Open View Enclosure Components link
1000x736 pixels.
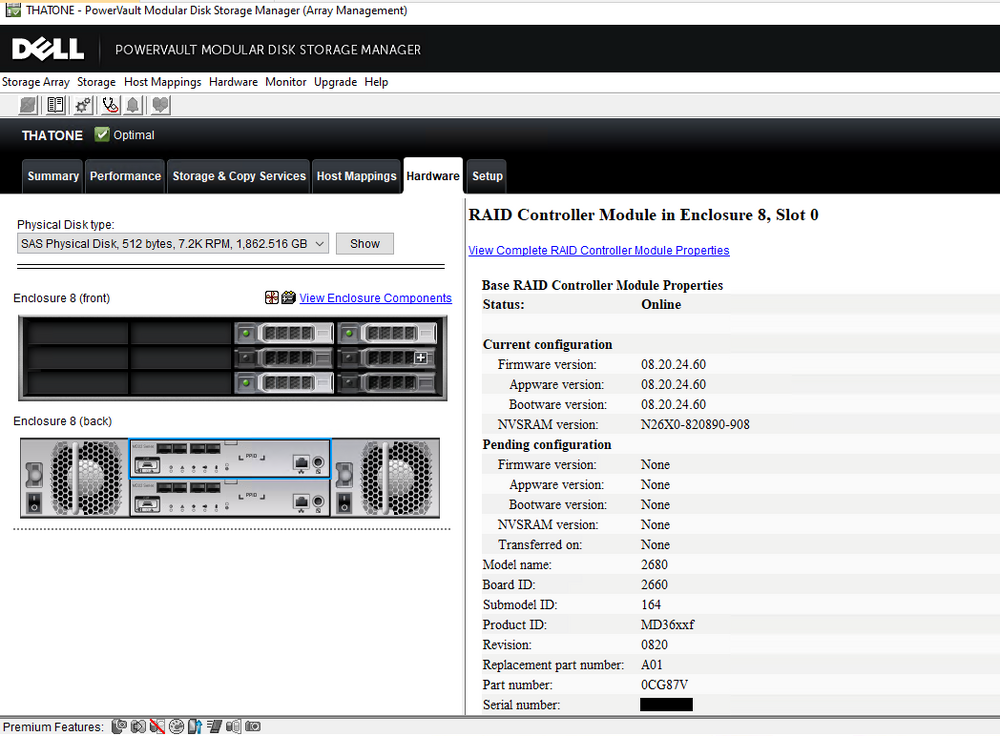[x=376, y=298]
